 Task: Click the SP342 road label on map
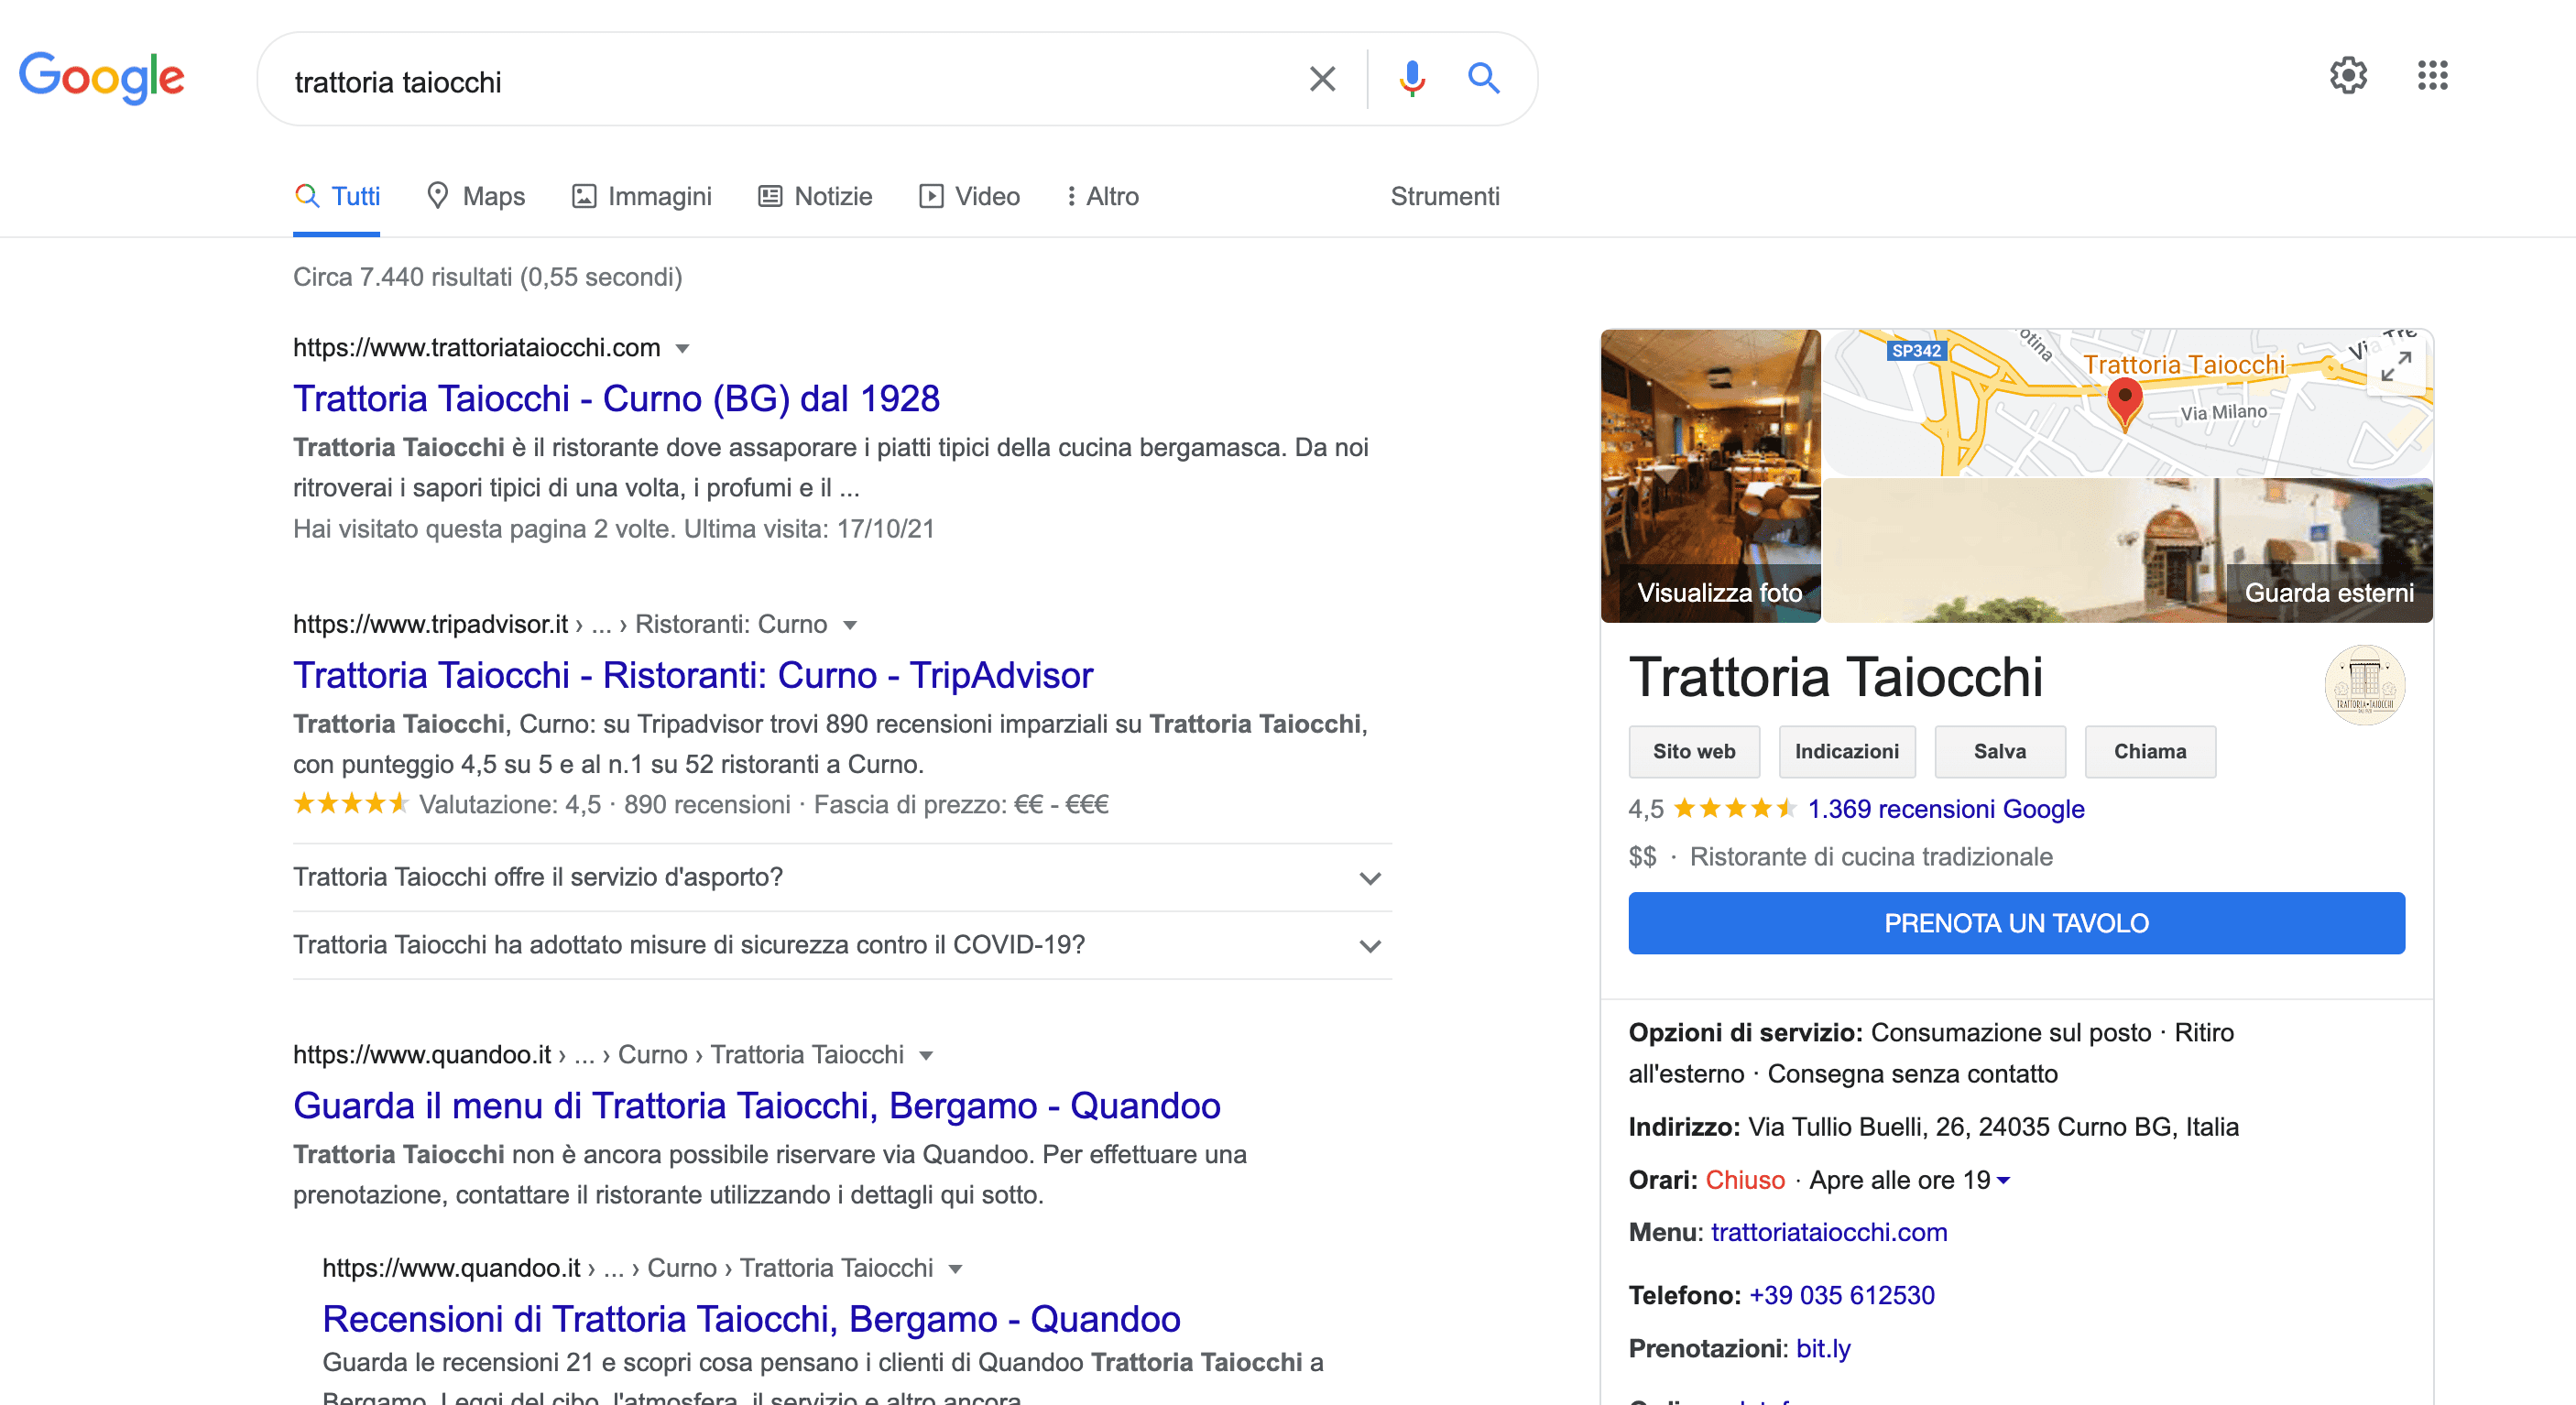1916,351
